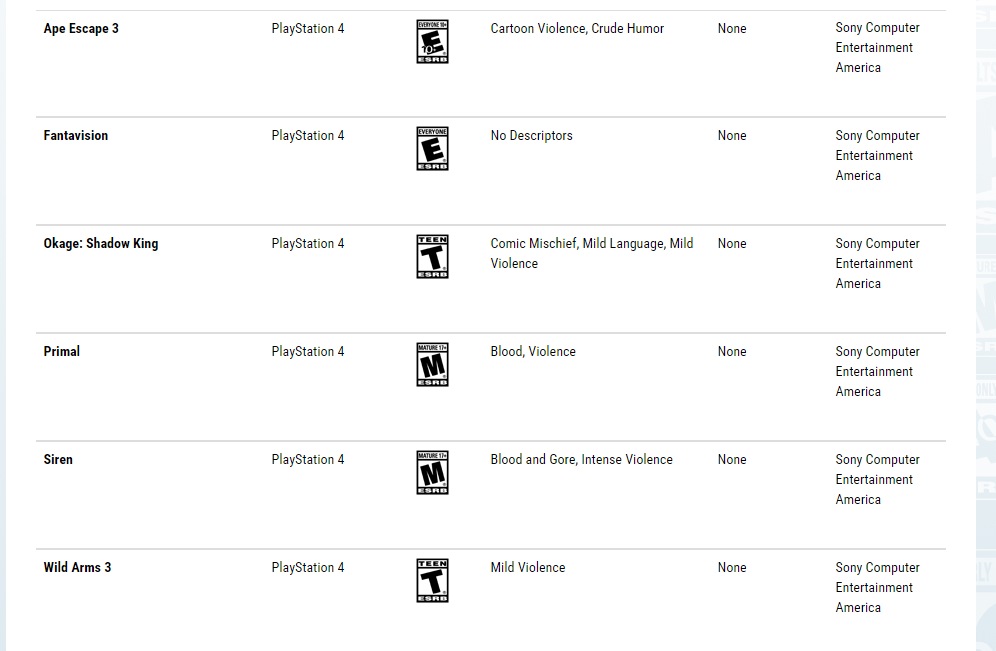Viewport: 996px width, 651px height.
Task: Click the Mild Violence descriptor for Wild Arms 3
Action: (x=528, y=568)
